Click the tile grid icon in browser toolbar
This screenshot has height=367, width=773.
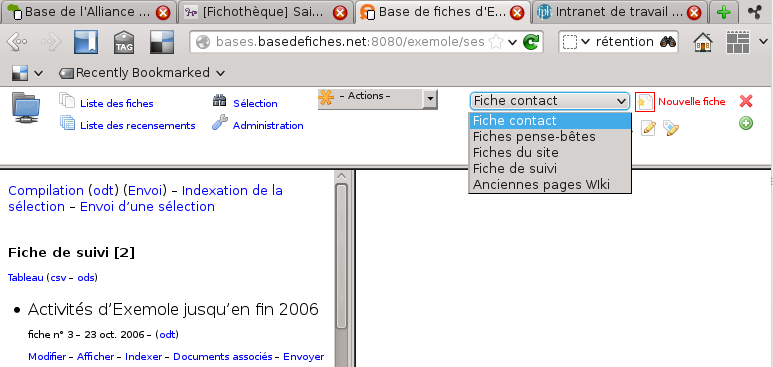(738, 42)
